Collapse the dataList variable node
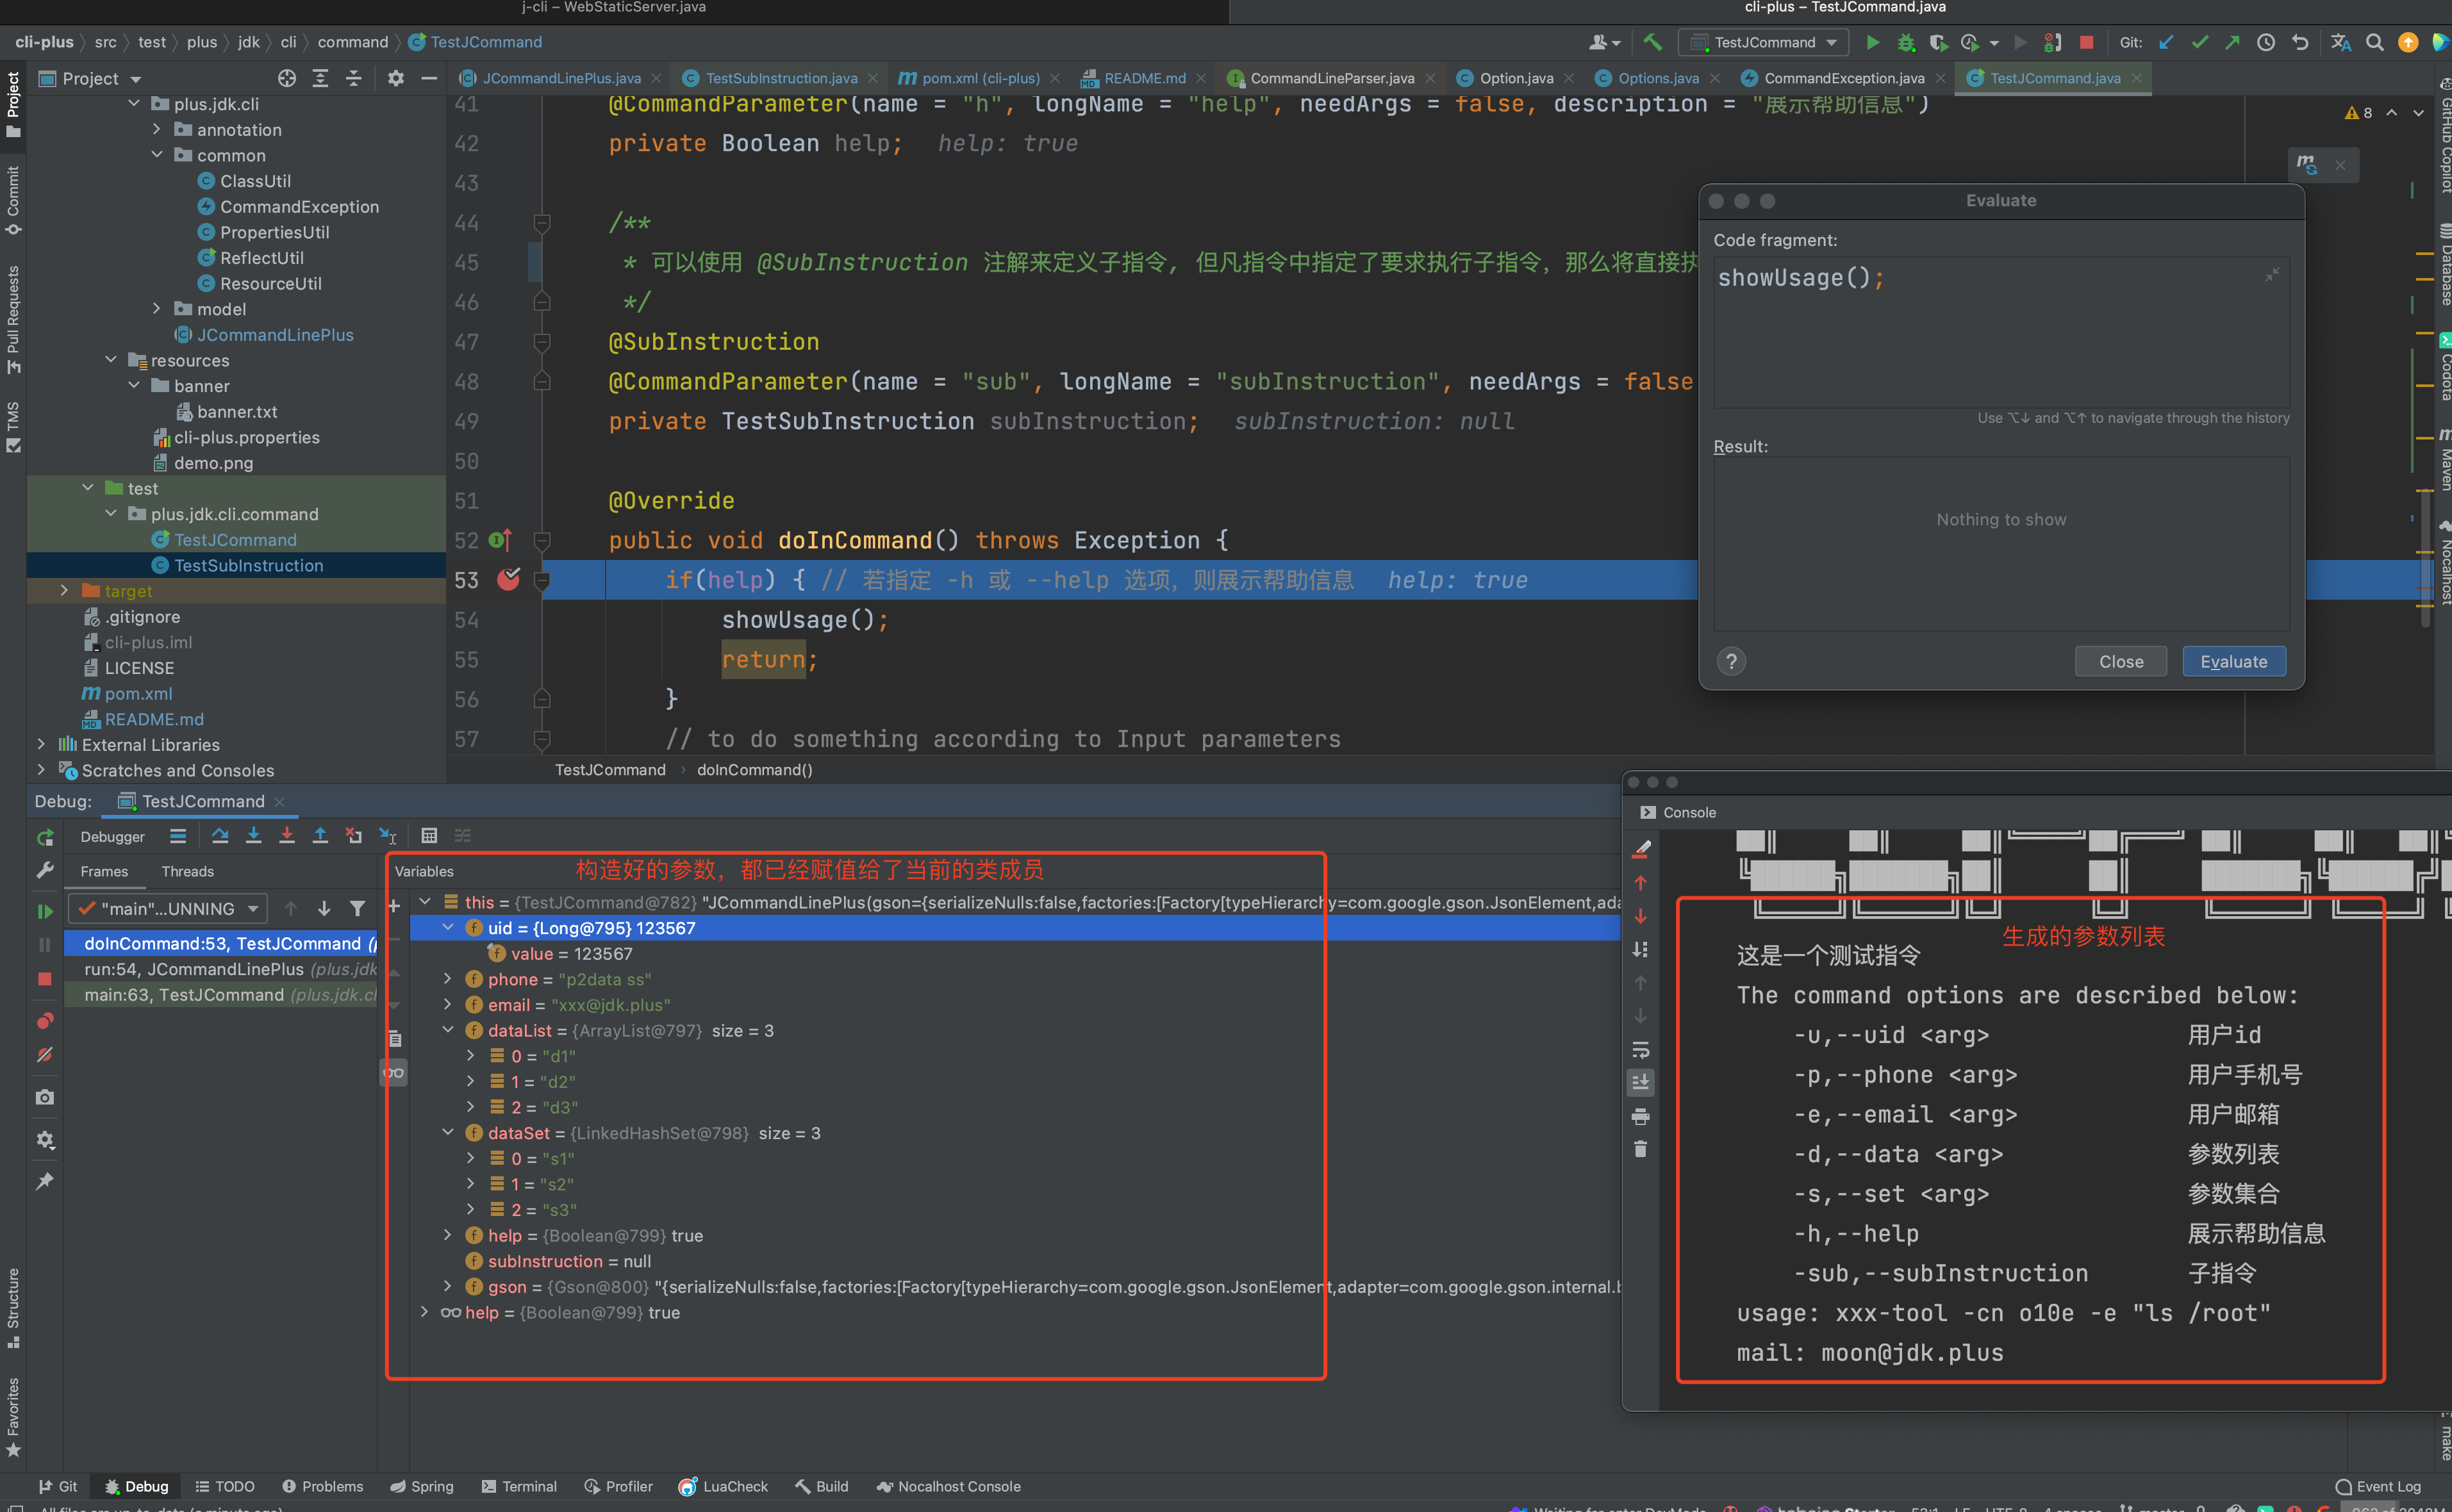The width and height of the screenshot is (2452, 1512). (x=447, y=1030)
